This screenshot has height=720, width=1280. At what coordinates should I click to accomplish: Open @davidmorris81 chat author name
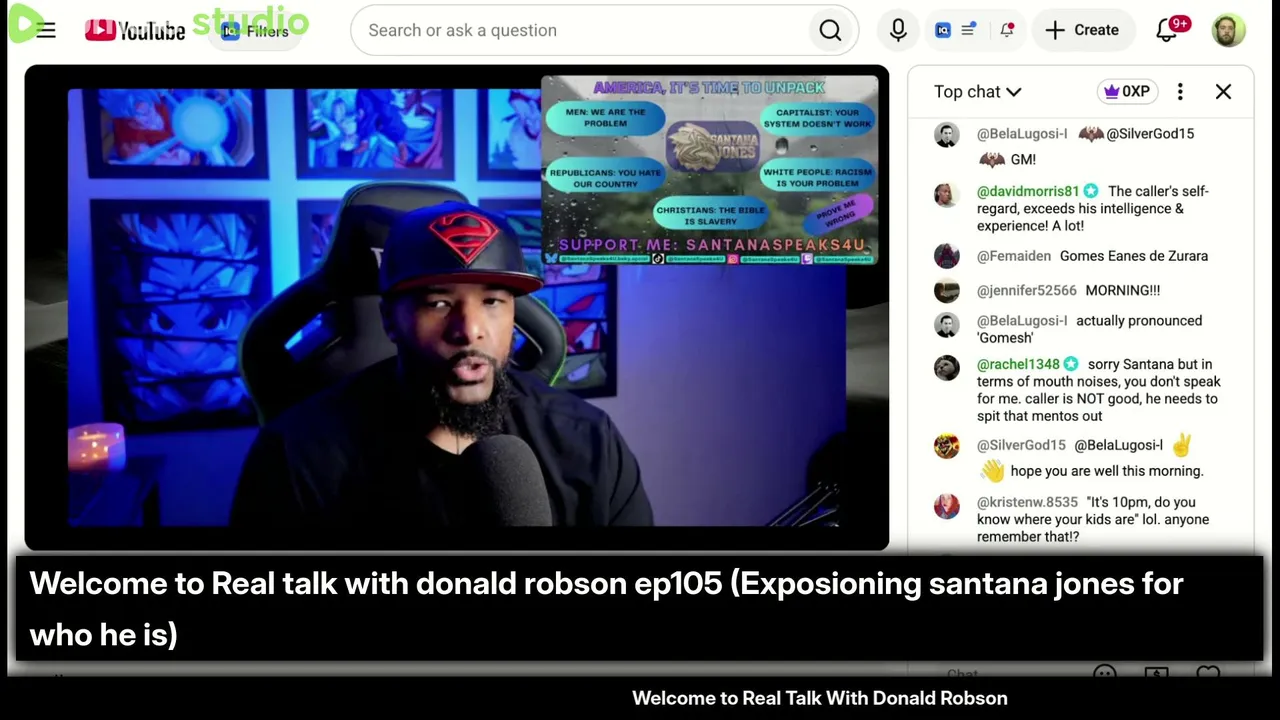pos(1028,191)
